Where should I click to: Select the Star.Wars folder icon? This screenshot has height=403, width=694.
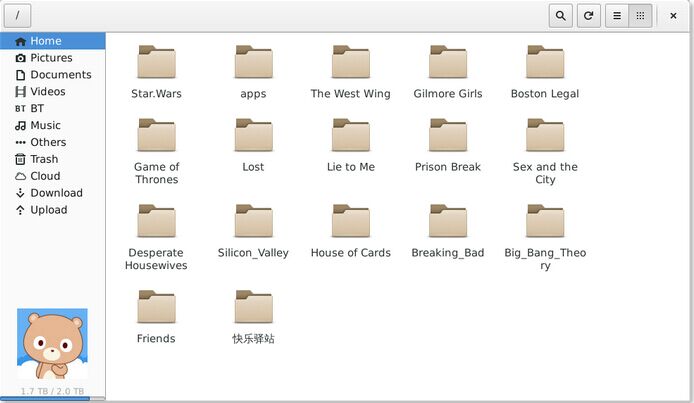(156, 61)
